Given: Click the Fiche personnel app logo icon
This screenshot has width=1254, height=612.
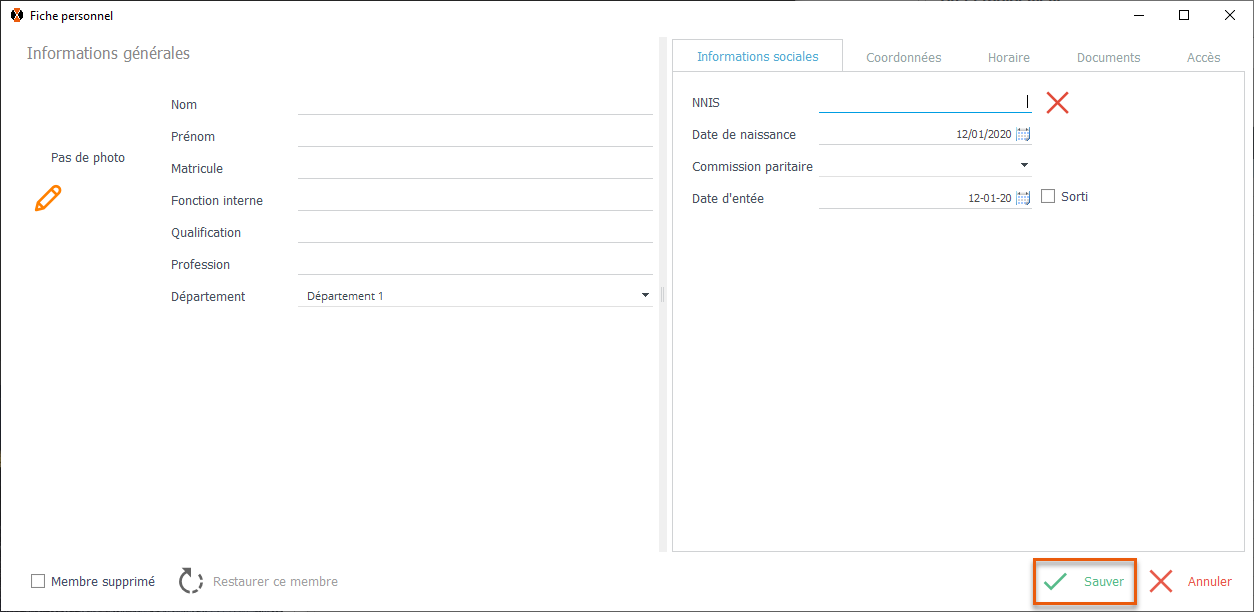Looking at the screenshot, I should 16,15.
